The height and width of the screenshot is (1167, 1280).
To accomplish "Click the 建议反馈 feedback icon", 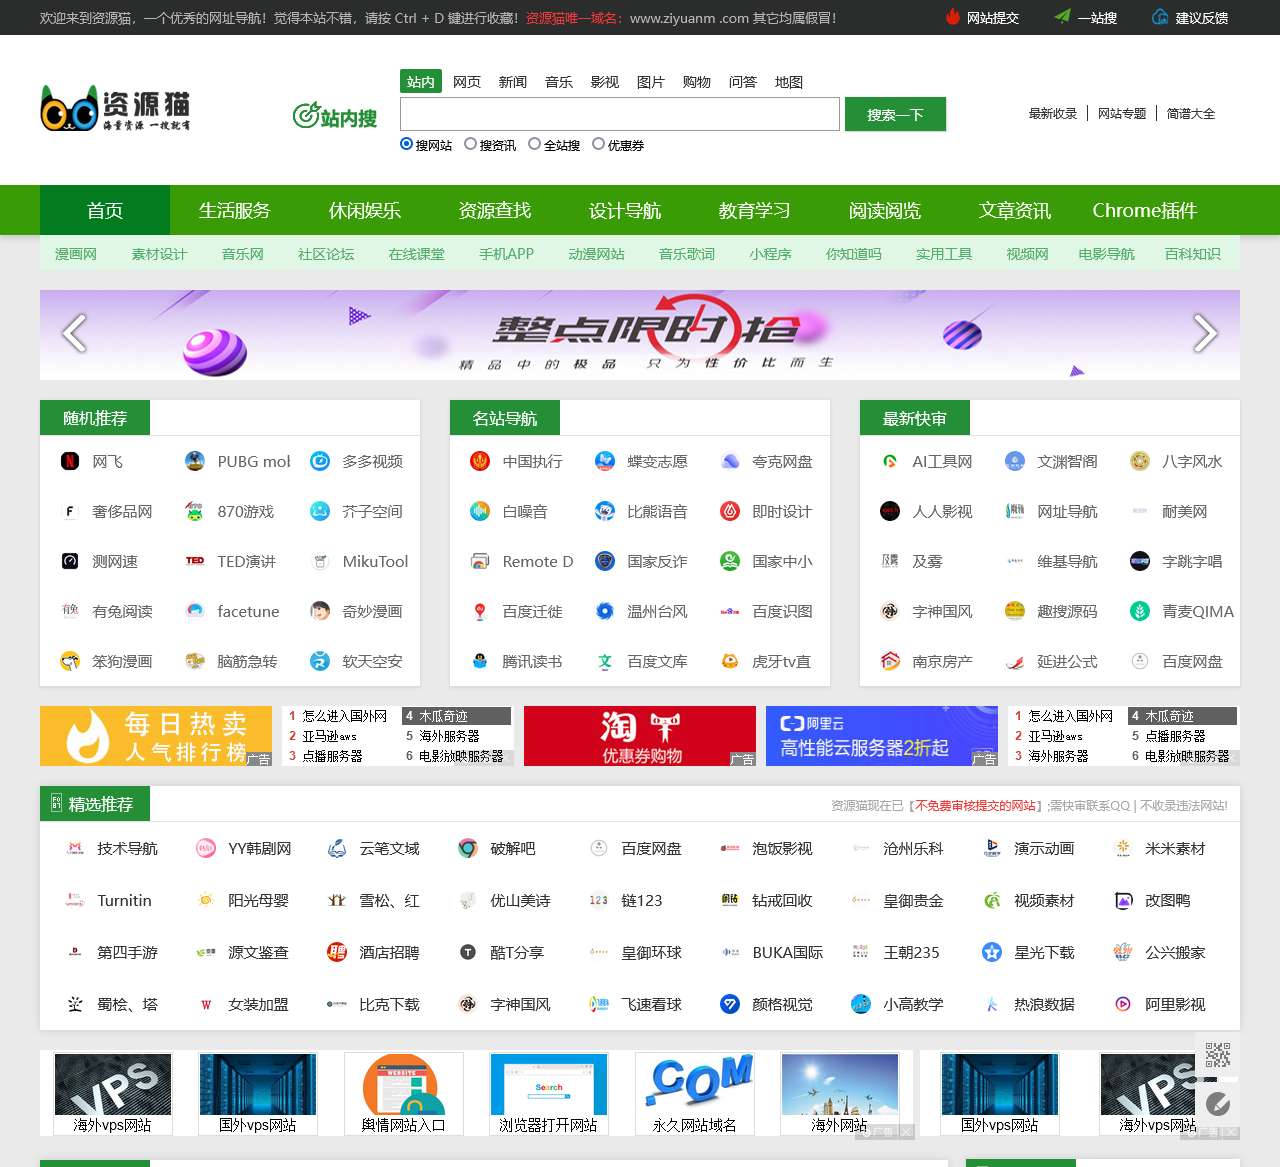I will pyautogui.click(x=1160, y=17).
